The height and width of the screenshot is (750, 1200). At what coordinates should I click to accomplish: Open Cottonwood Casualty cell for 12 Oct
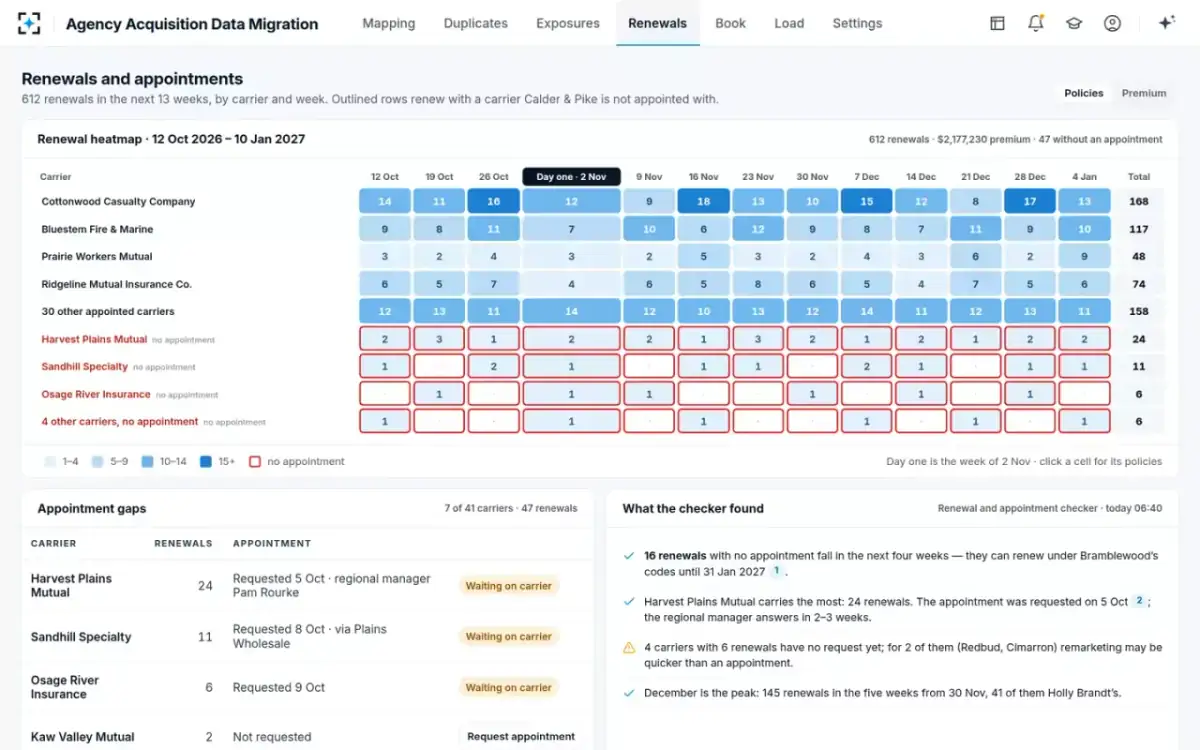point(385,202)
